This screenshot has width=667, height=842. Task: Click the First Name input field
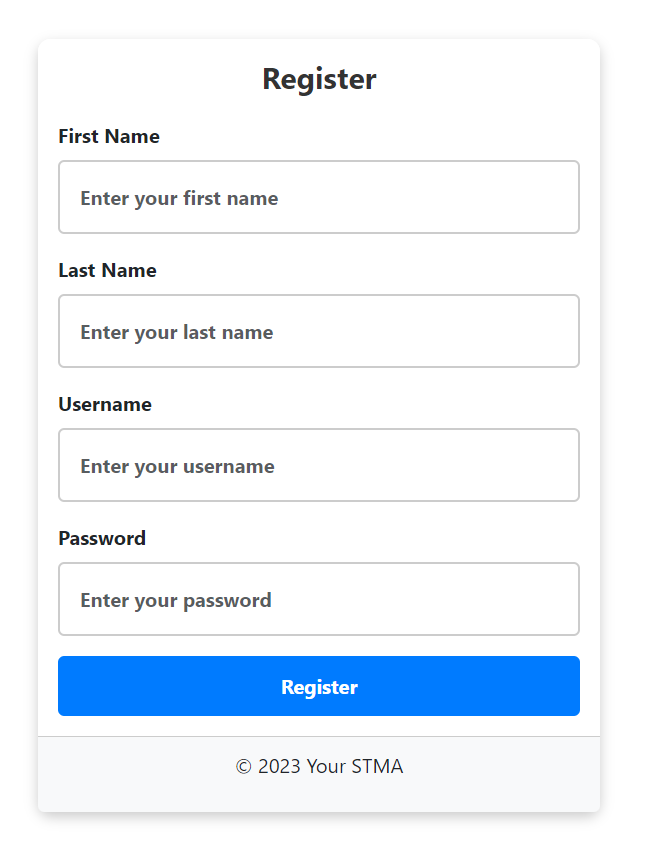(318, 197)
